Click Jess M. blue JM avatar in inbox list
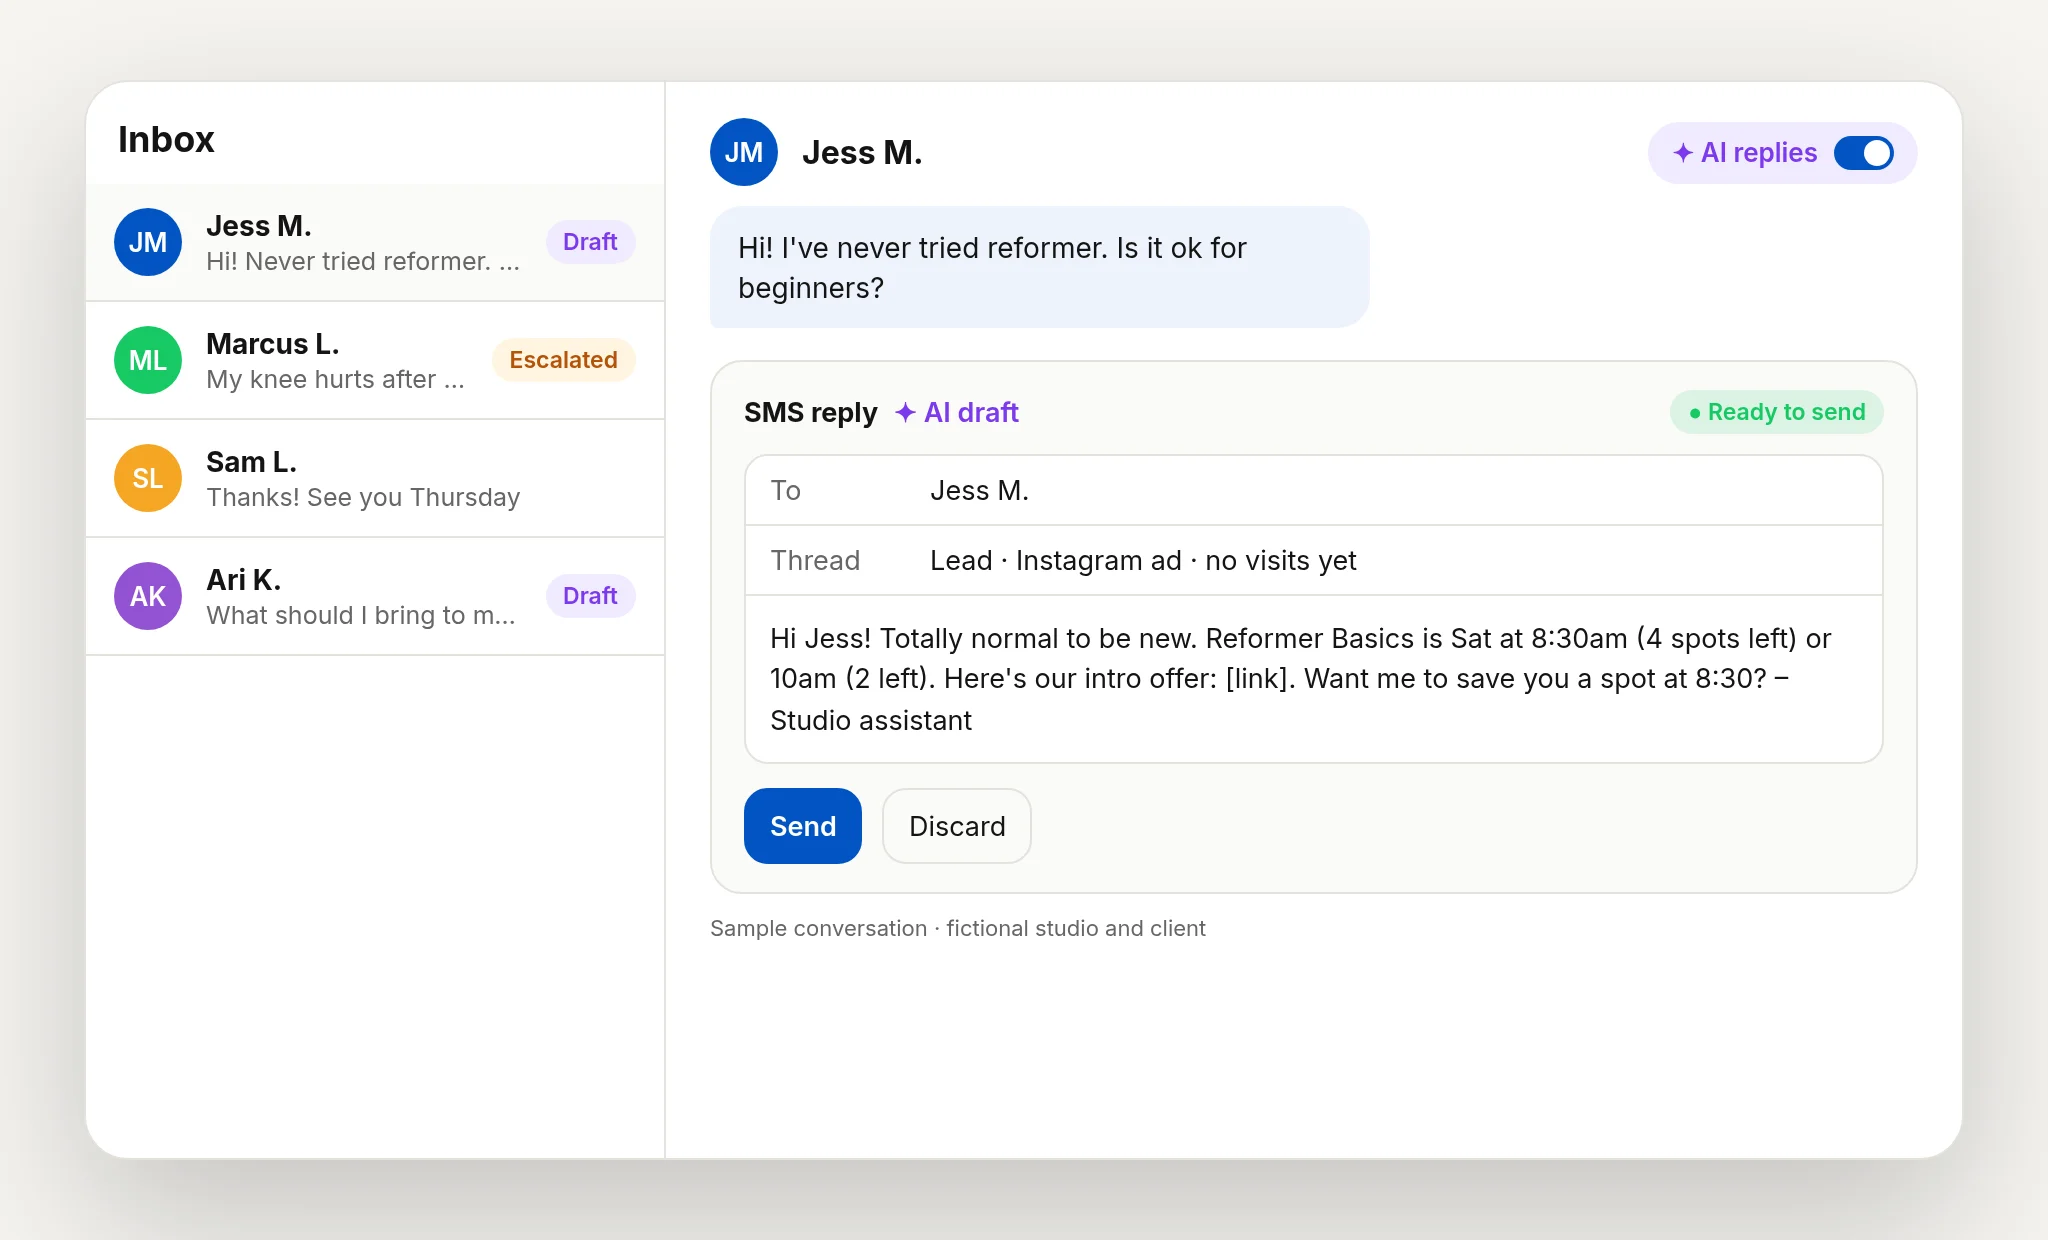The height and width of the screenshot is (1240, 2048). pos(148,242)
